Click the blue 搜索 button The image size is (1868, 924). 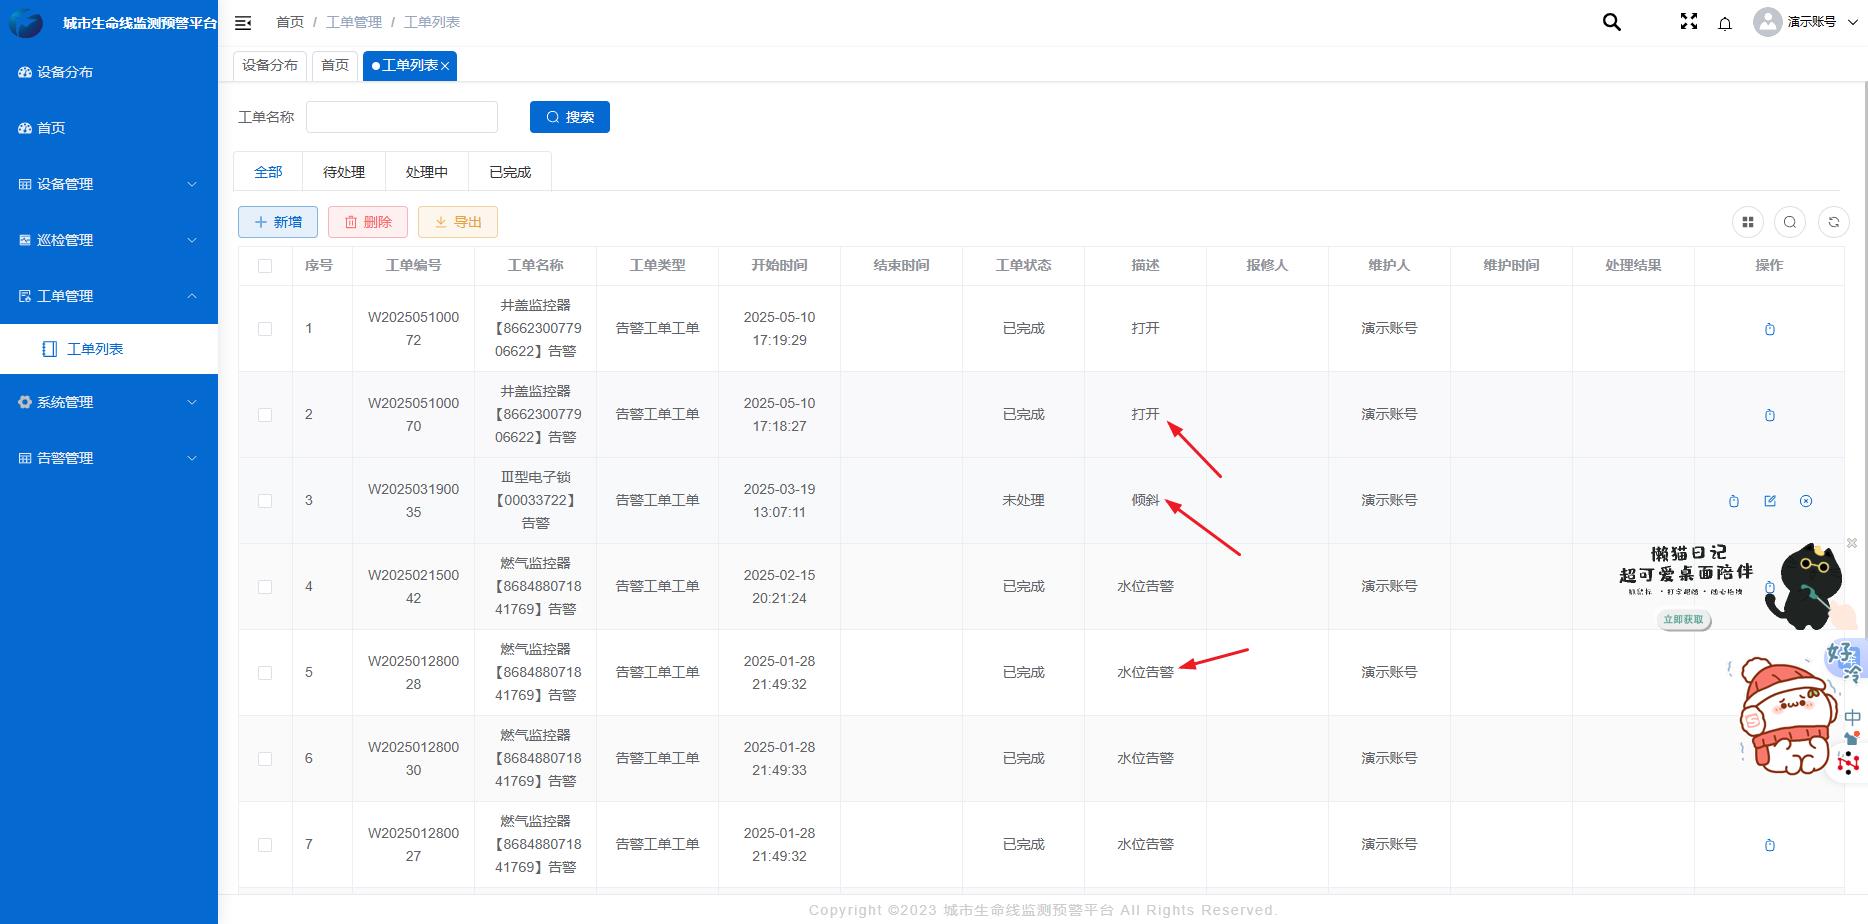pos(570,117)
